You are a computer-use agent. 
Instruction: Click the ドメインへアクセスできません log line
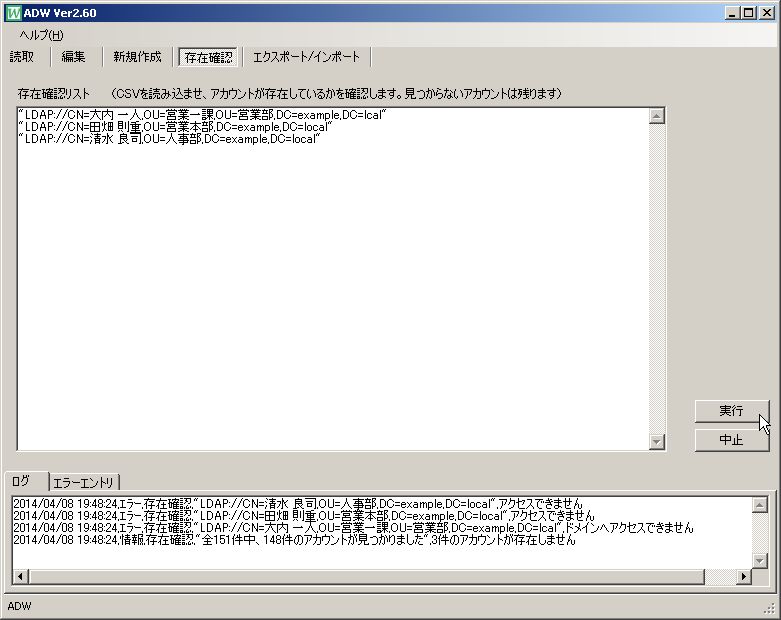point(353,527)
